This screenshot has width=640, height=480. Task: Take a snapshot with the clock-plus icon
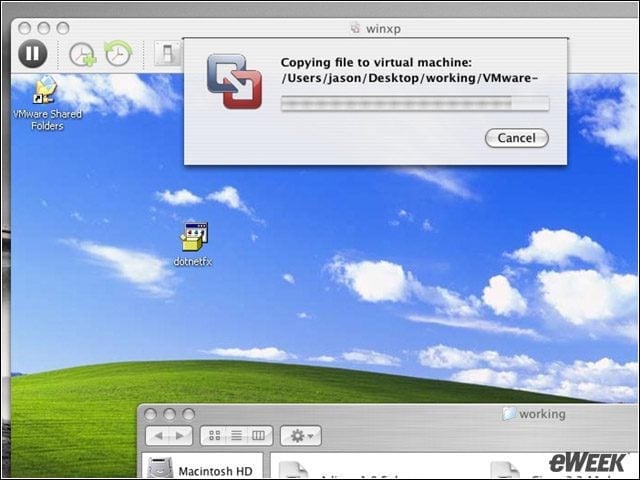[82, 54]
